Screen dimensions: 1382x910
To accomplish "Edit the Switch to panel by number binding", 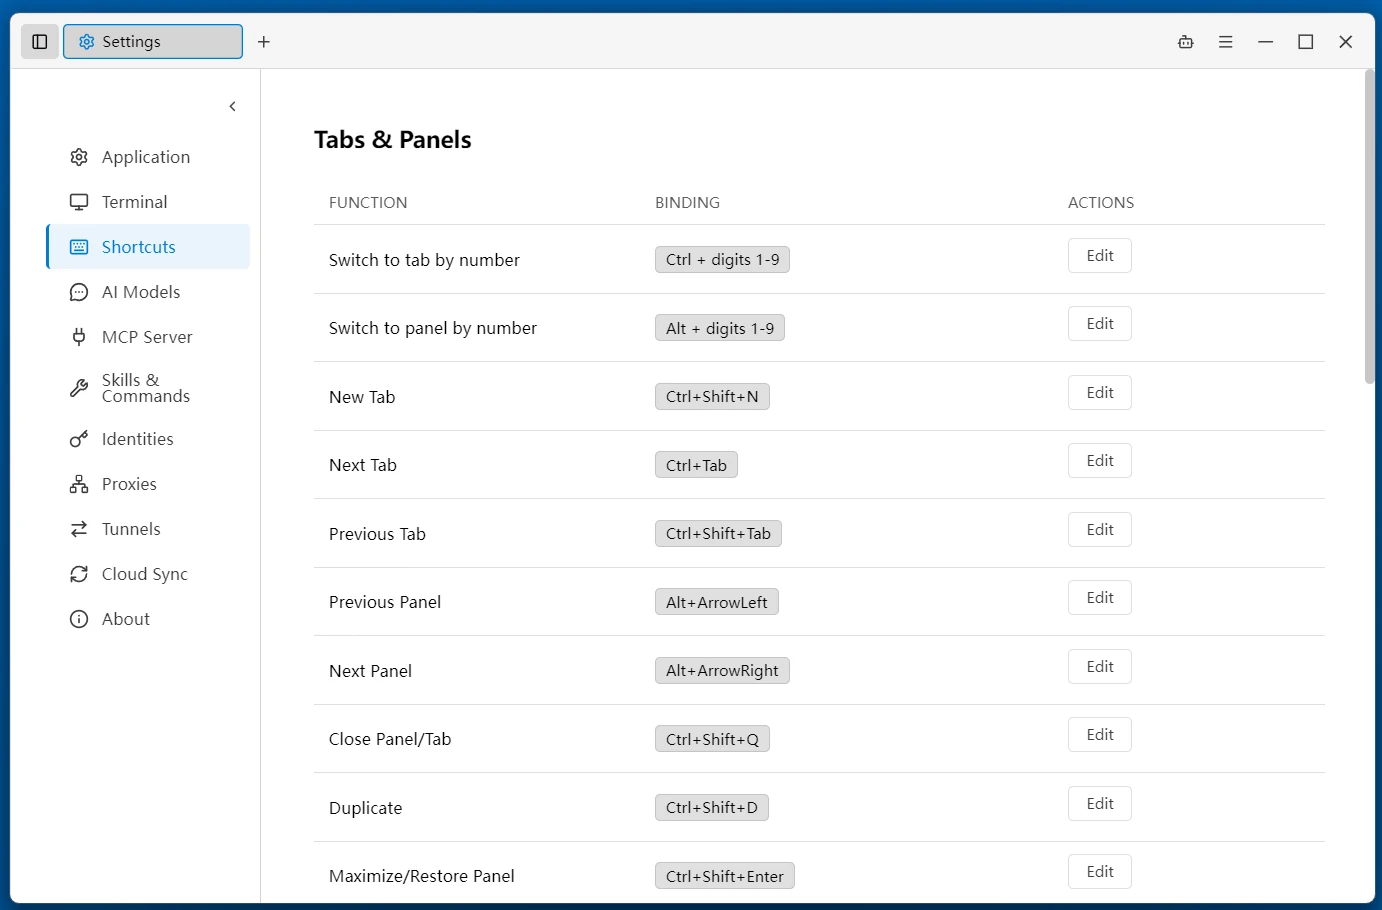I will pos(1100,324).
